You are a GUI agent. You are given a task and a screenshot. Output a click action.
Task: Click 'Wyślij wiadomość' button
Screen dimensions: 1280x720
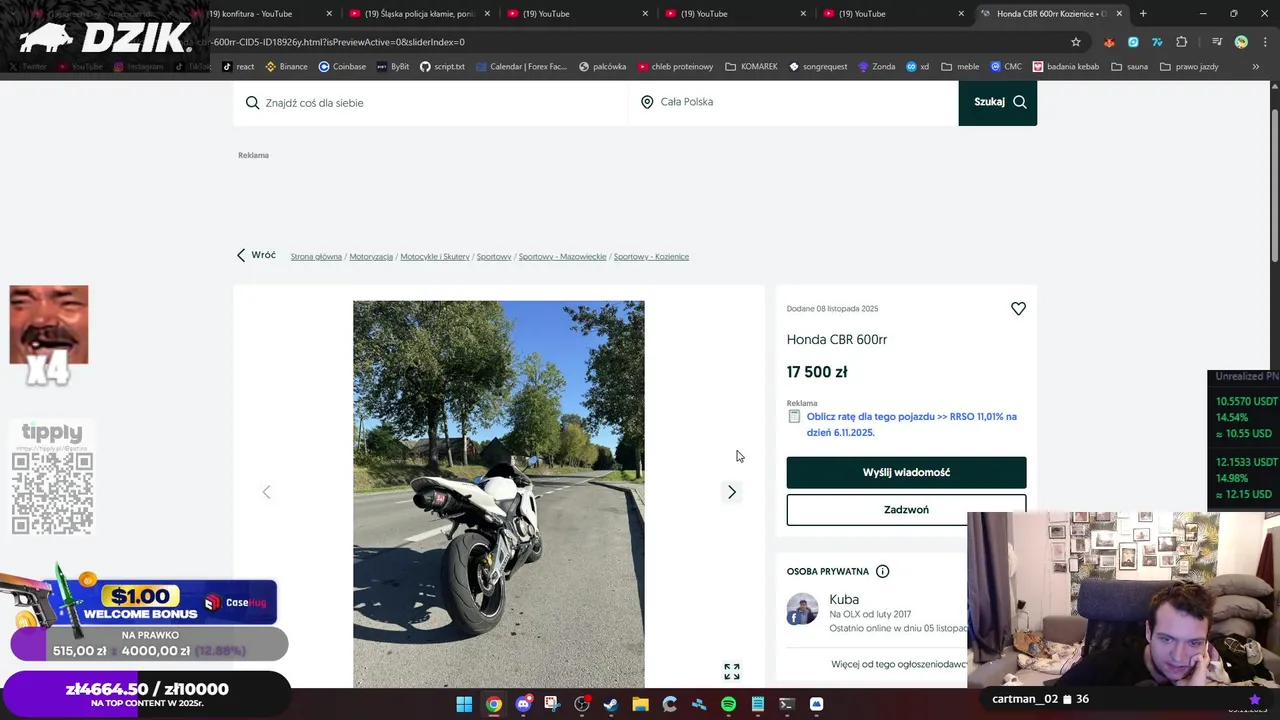(x=906, y=472)
